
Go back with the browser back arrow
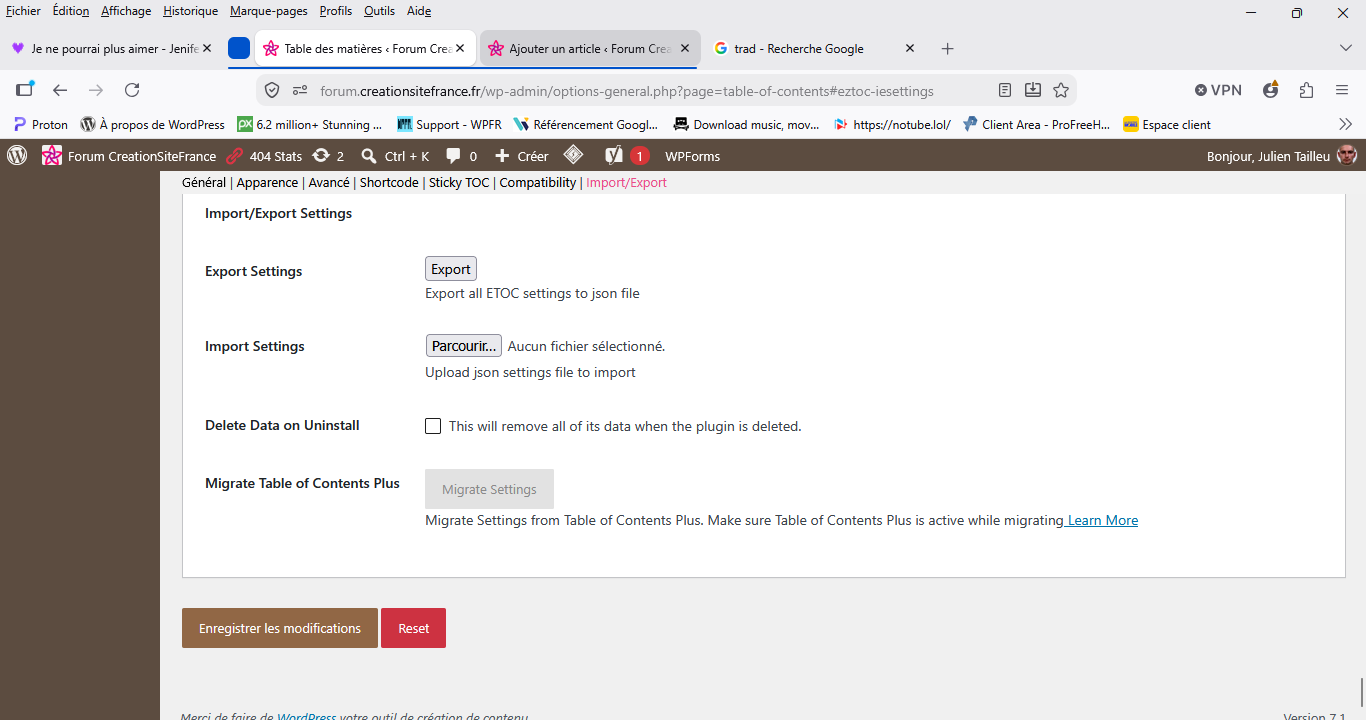point(60,90)
